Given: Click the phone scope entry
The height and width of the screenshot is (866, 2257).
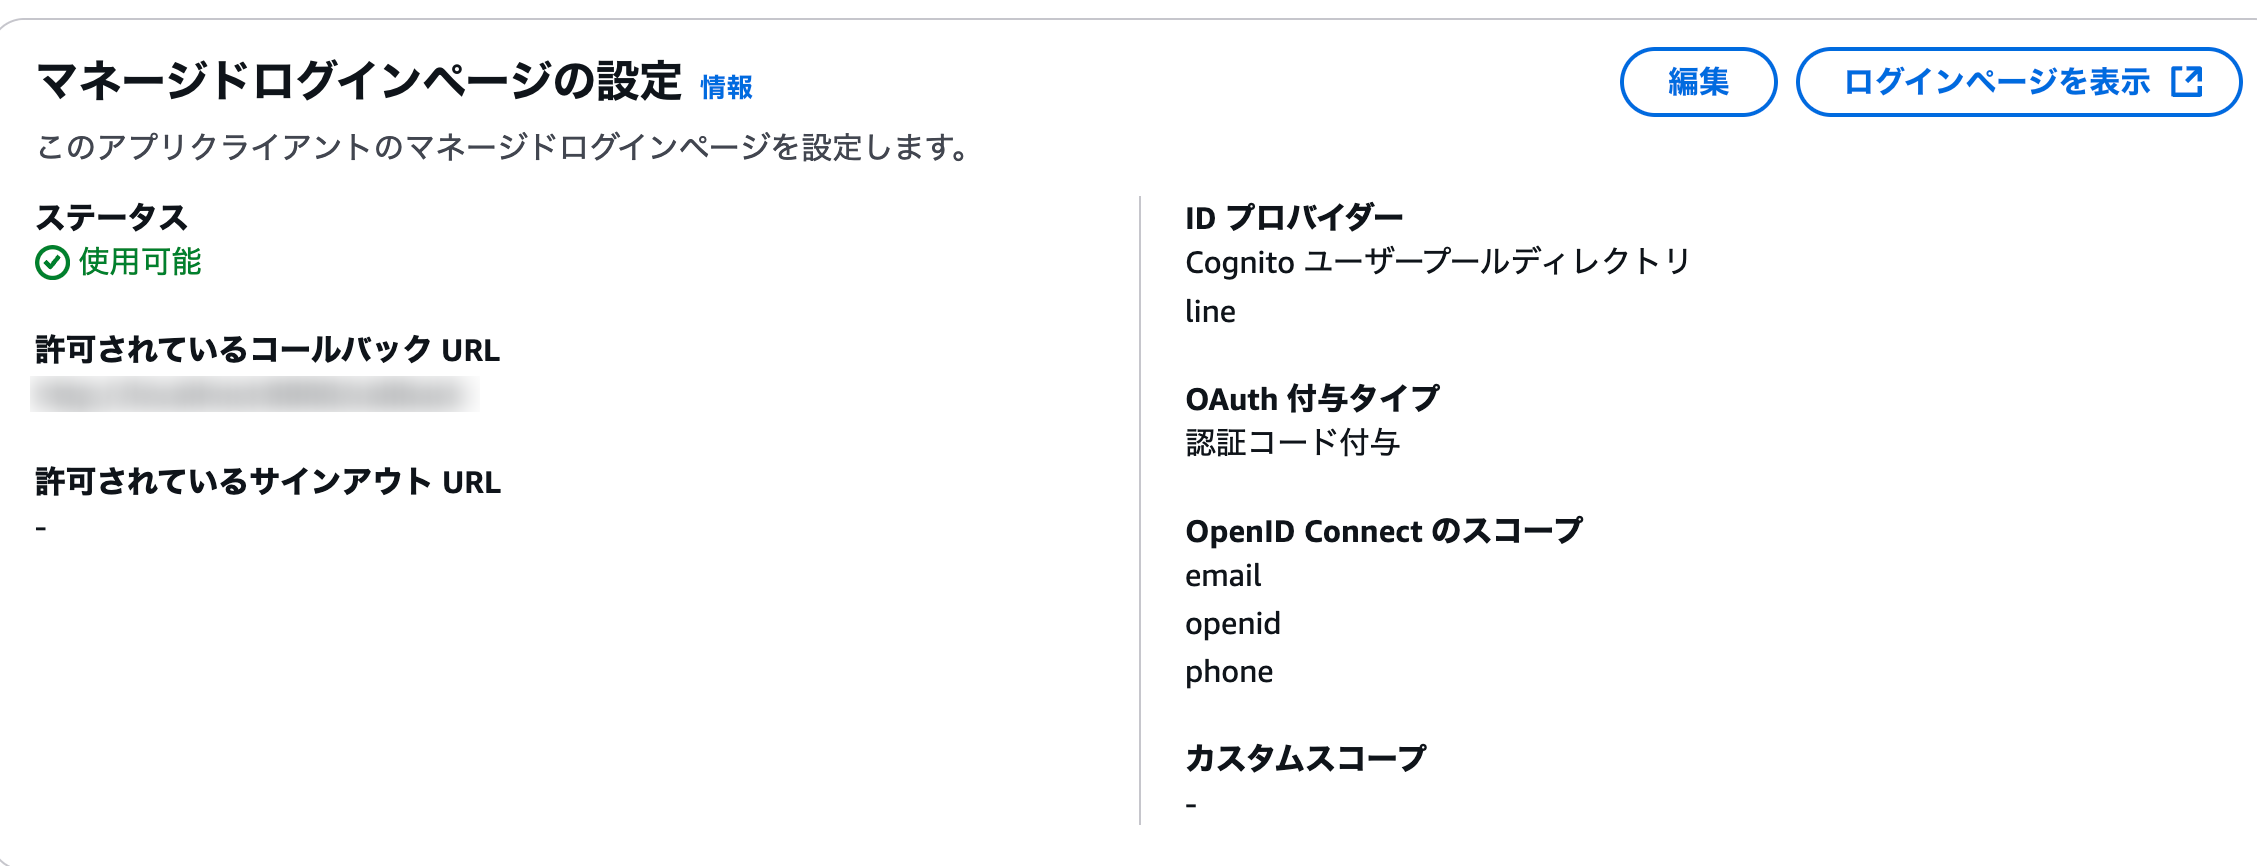Looking at the screenshot, I should click(x=1229, y=672).
